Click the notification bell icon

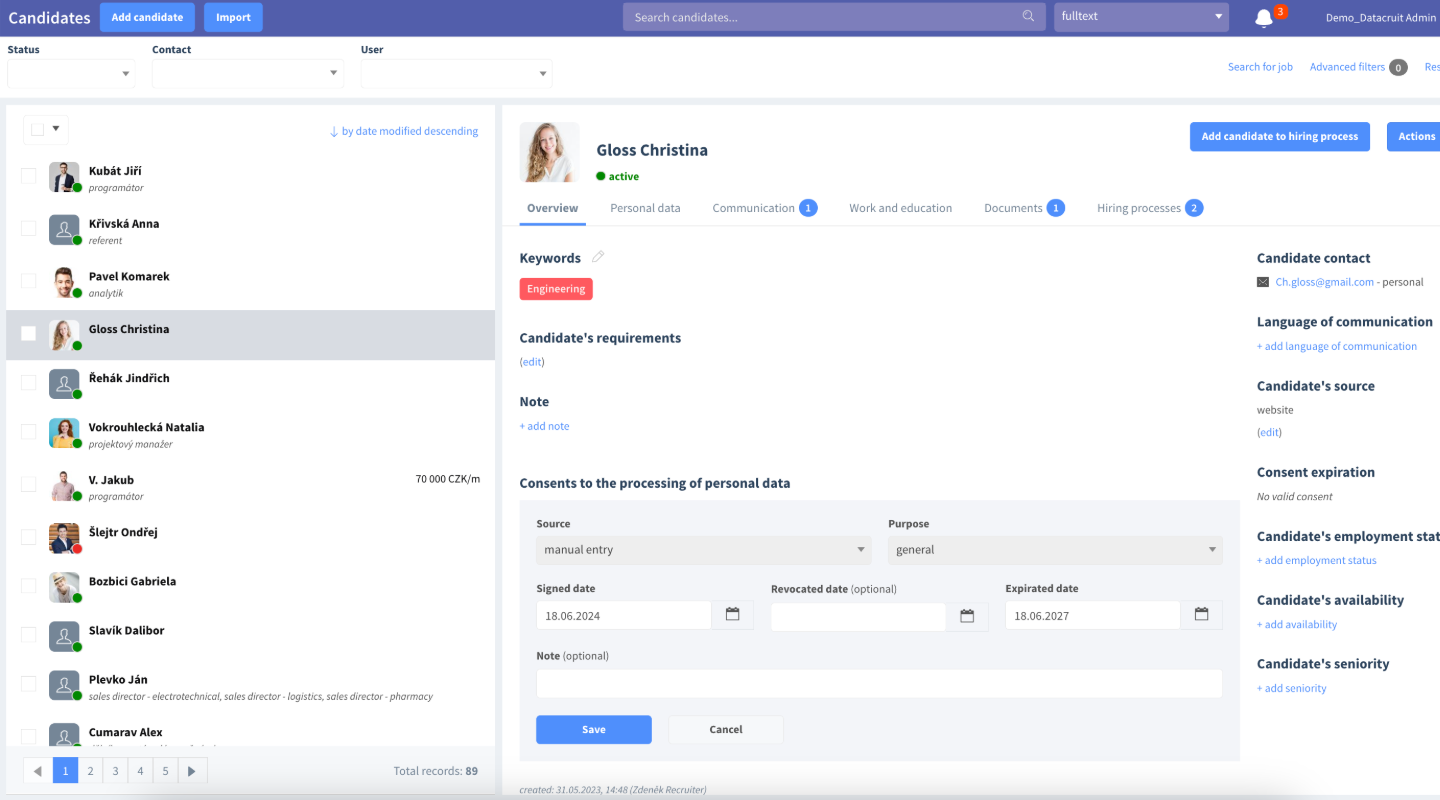1264,18
